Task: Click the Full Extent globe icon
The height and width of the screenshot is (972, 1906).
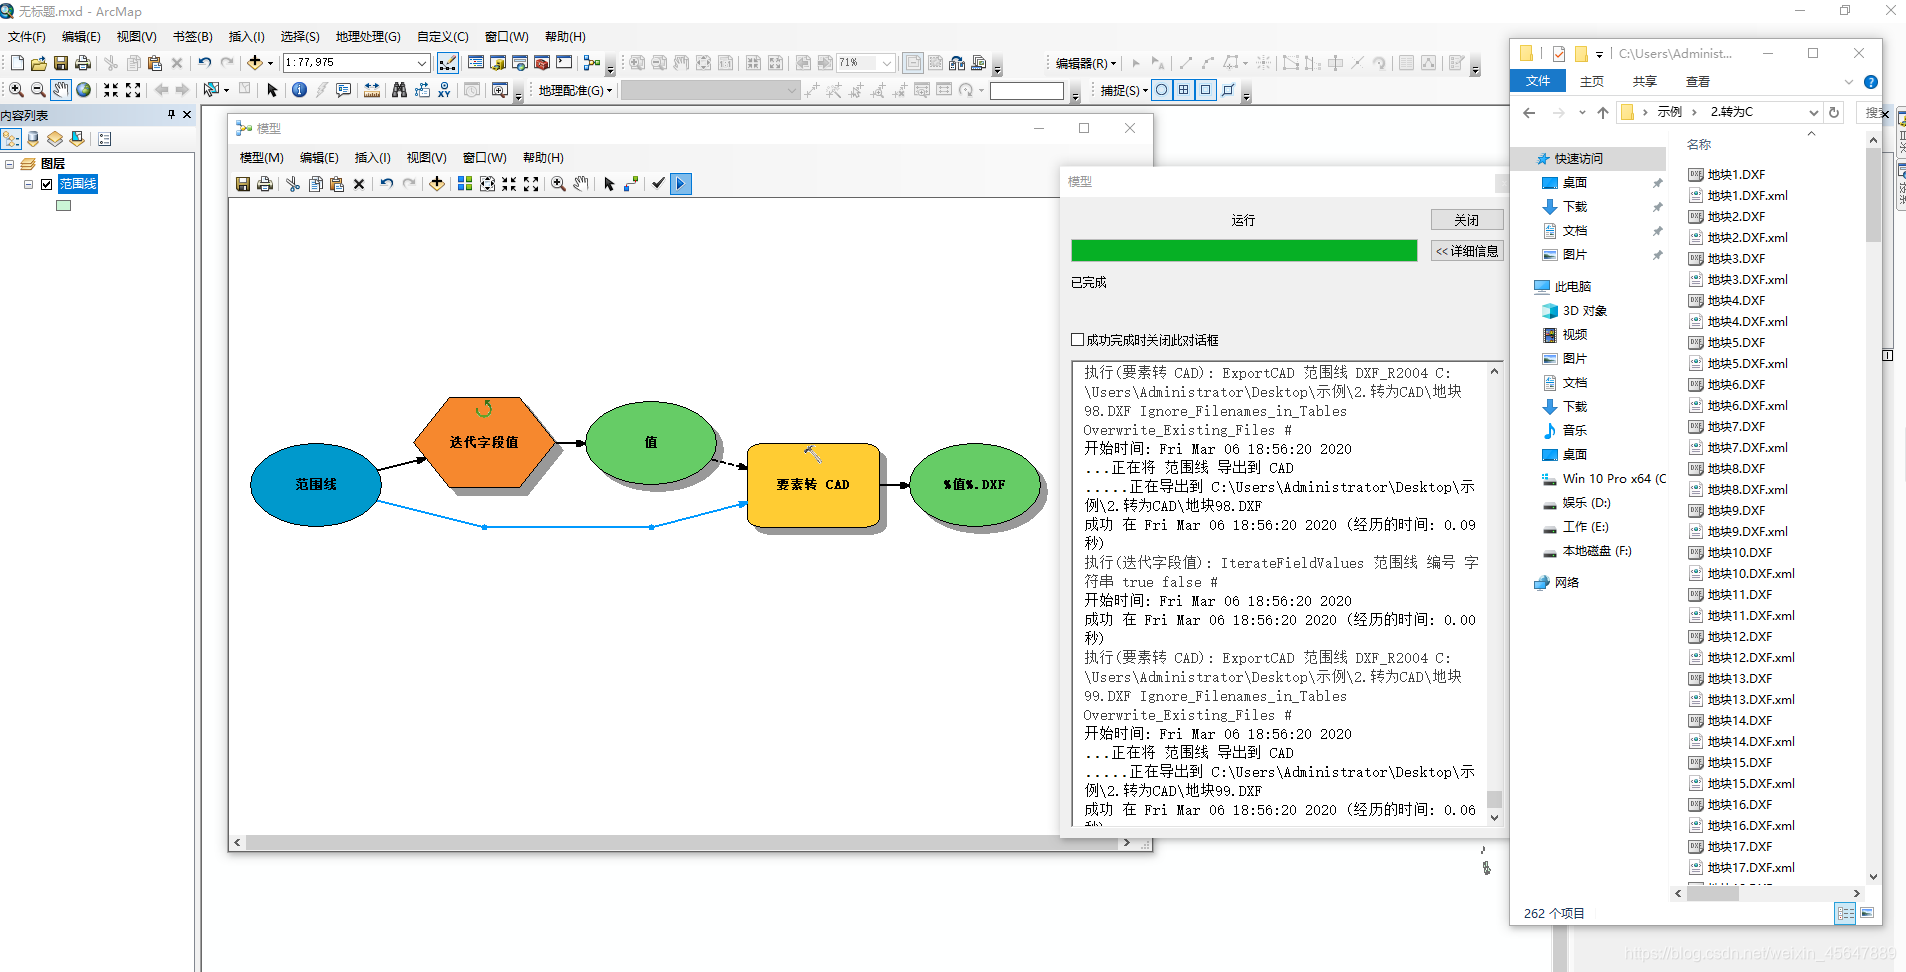Action: (x=84, y=90)
